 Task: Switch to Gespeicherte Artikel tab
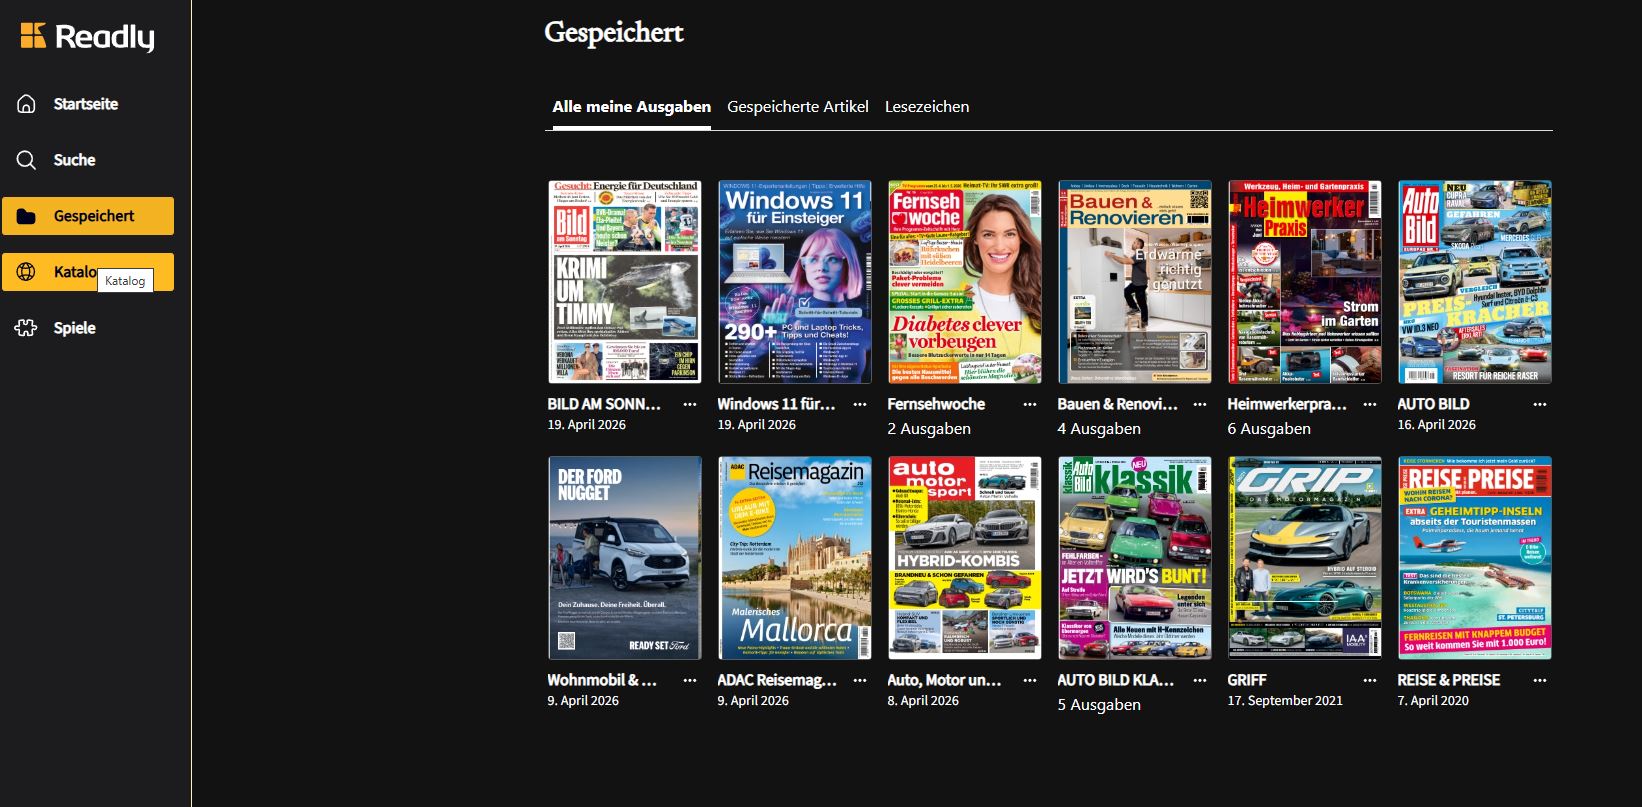797,107
